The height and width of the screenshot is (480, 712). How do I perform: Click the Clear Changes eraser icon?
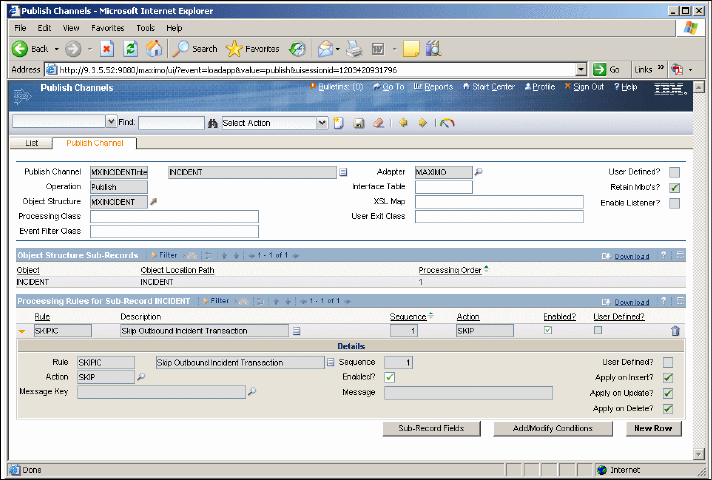[378, 123]
